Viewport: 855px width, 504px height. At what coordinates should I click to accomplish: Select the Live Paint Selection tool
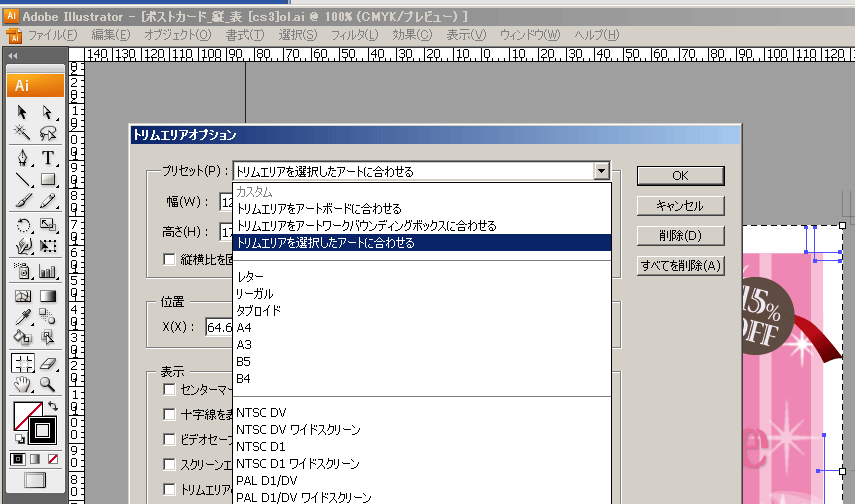(x=48, y=337)
